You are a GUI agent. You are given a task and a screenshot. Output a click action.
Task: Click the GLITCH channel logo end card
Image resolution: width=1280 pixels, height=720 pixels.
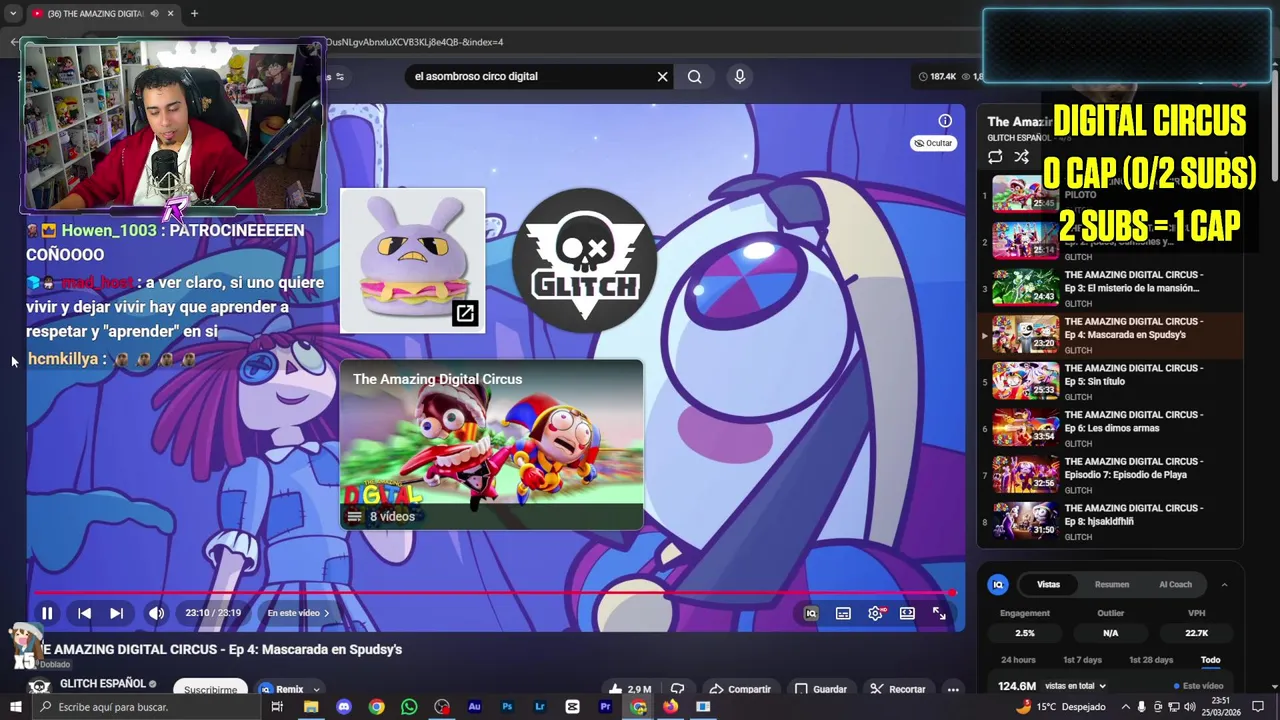point(585,260)
